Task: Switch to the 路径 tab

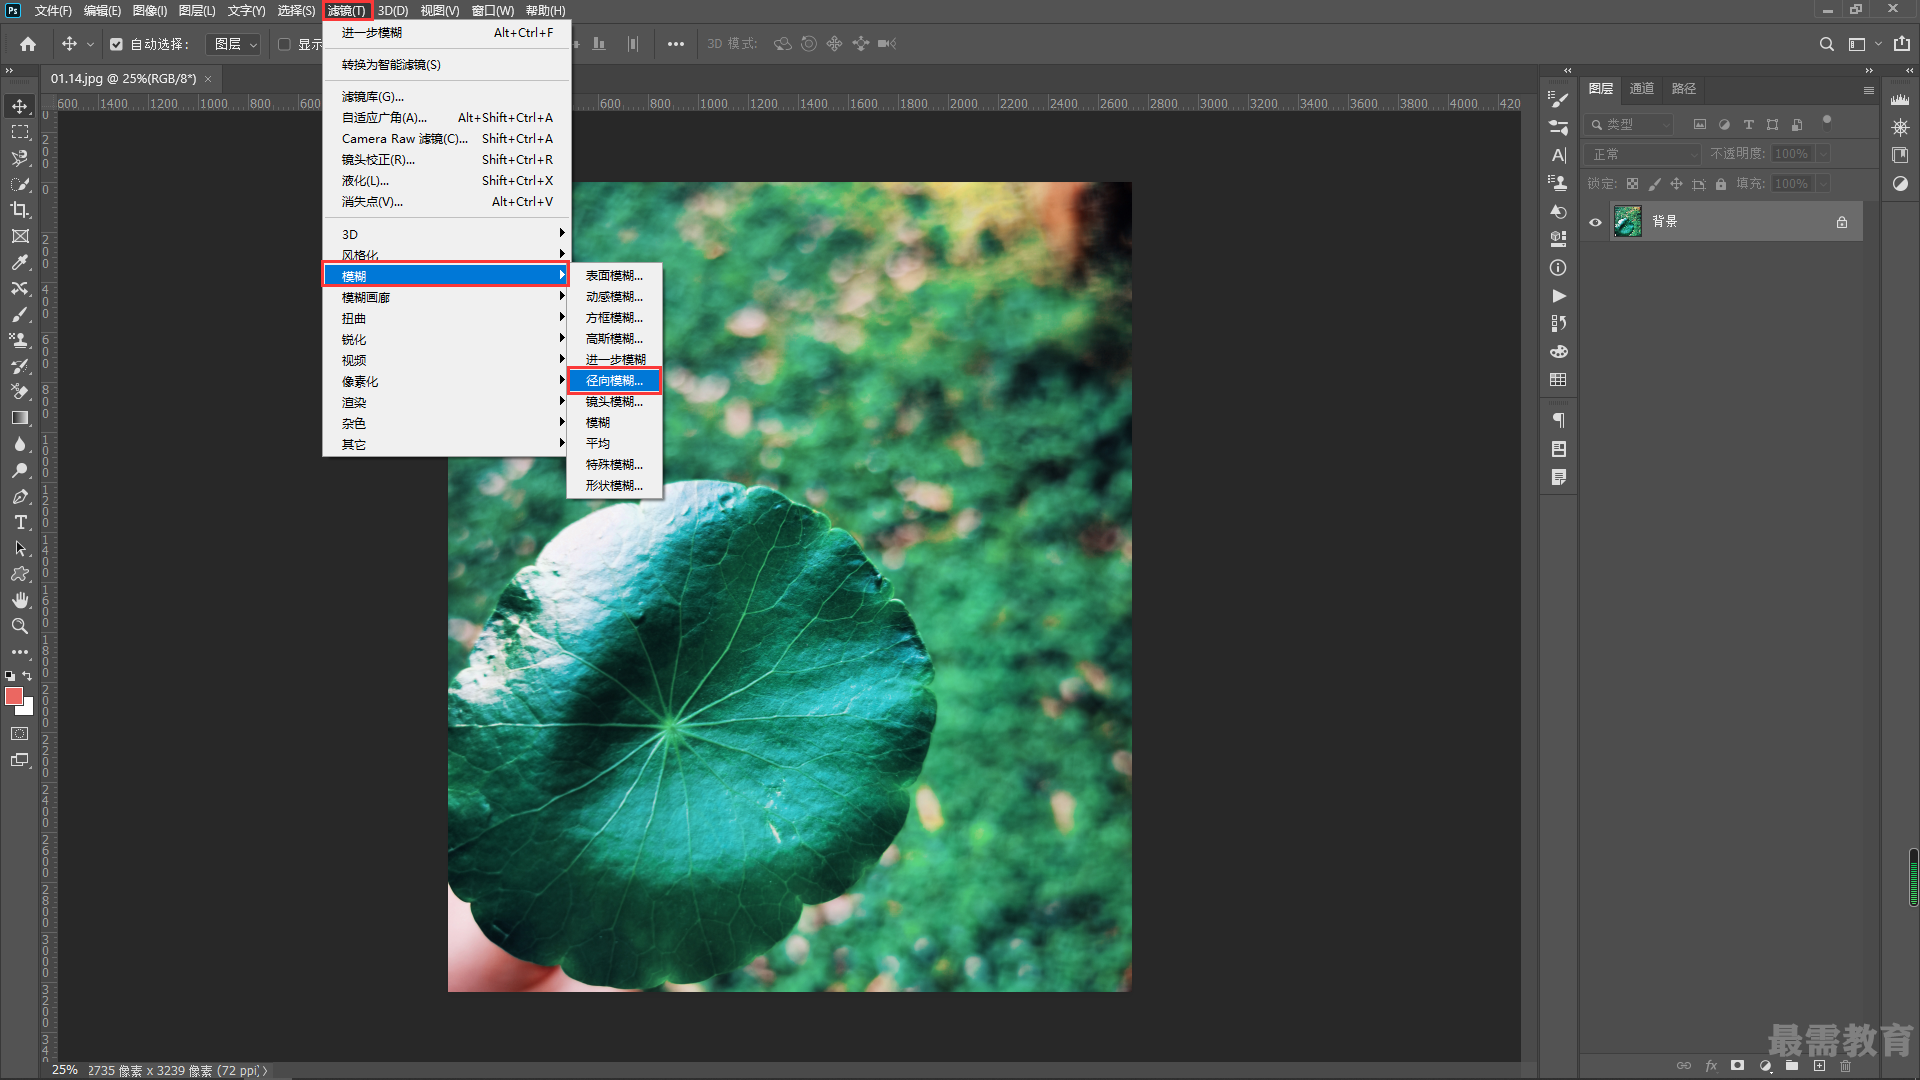Action: pos(1684,89)
